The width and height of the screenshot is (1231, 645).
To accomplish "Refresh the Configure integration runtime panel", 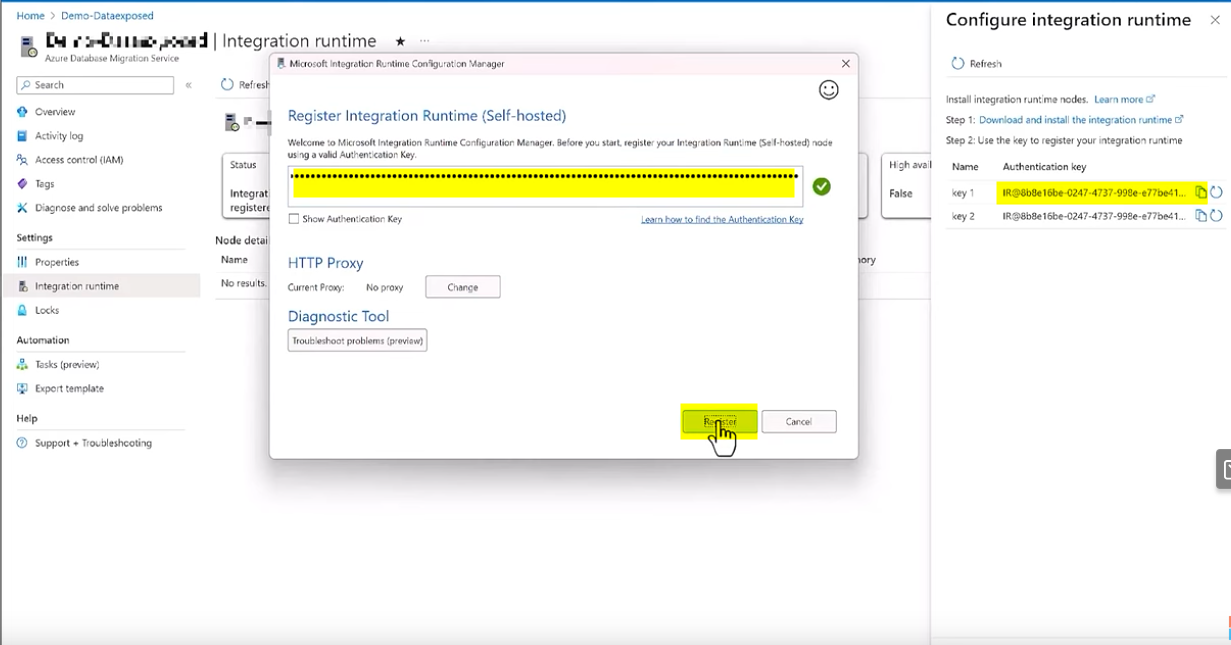I will click(x=976, y=64).
